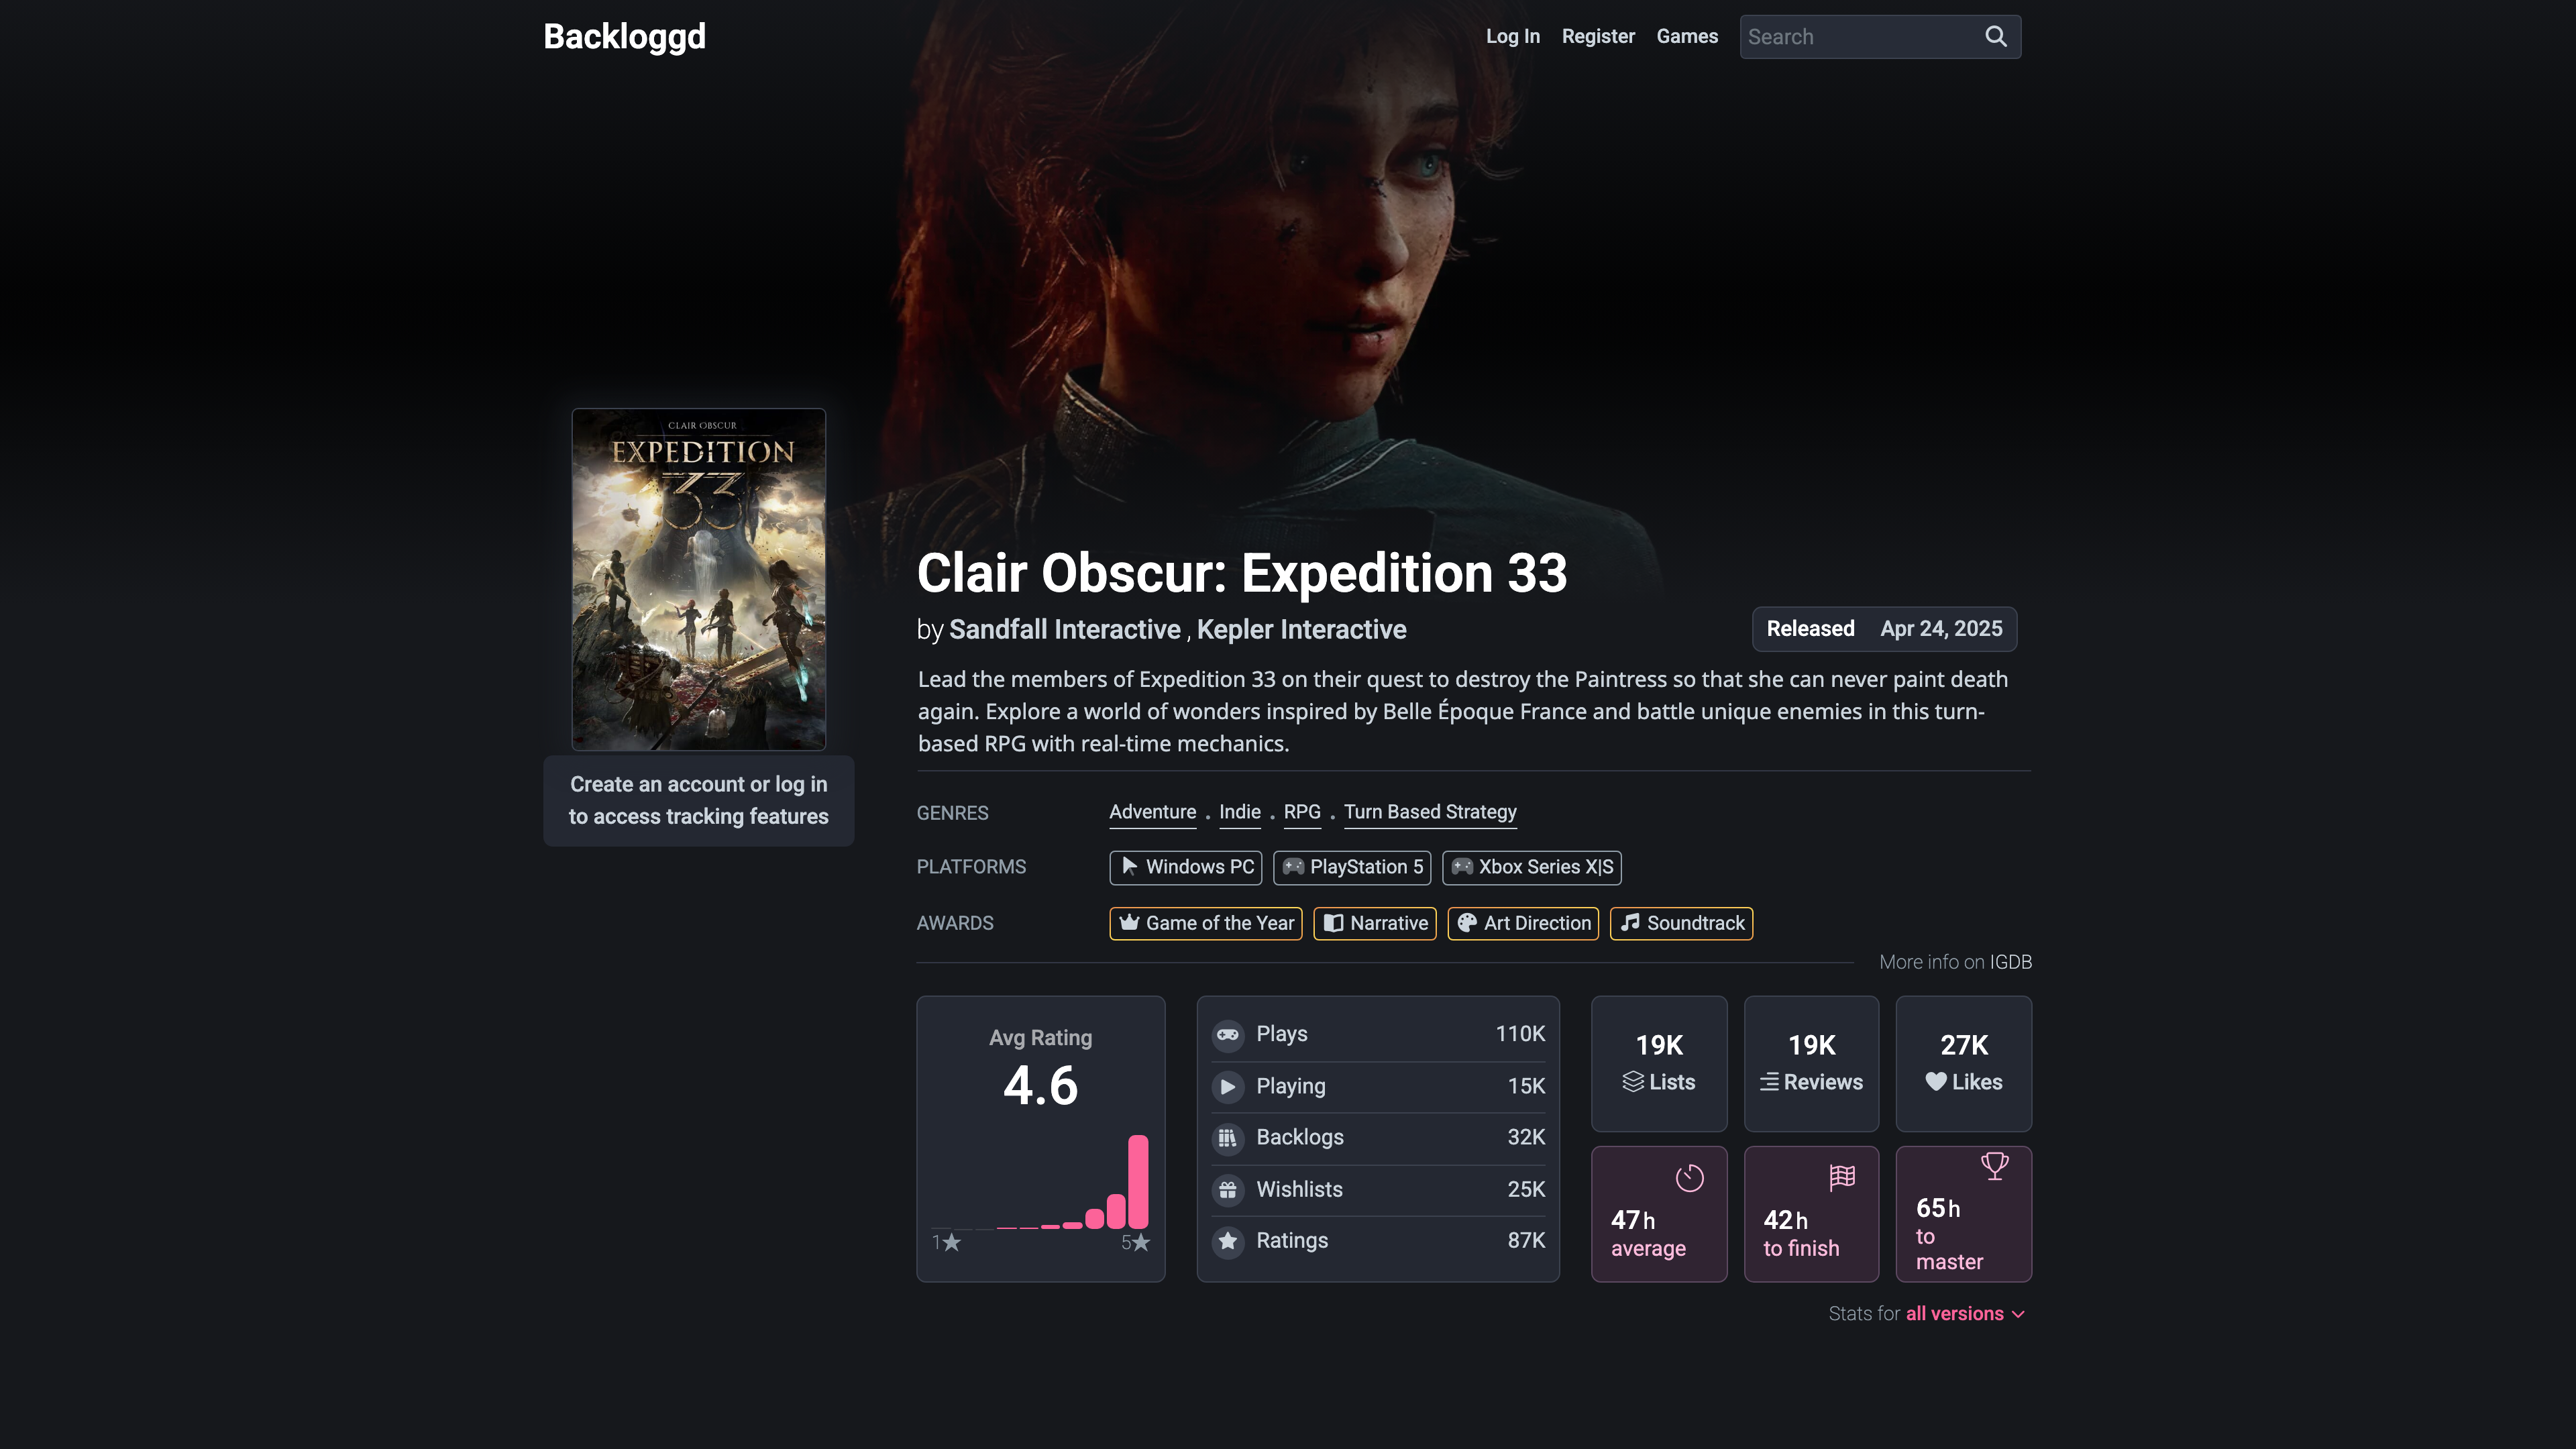Screen dimensions: 2576x1449
Task: Click the Ratings star icon
Action: pos(1228,1241)
